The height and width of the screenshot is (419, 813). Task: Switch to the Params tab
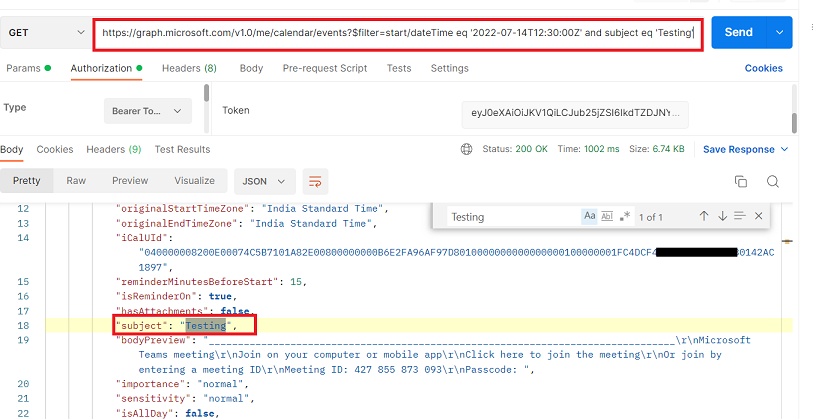(29, 68)
